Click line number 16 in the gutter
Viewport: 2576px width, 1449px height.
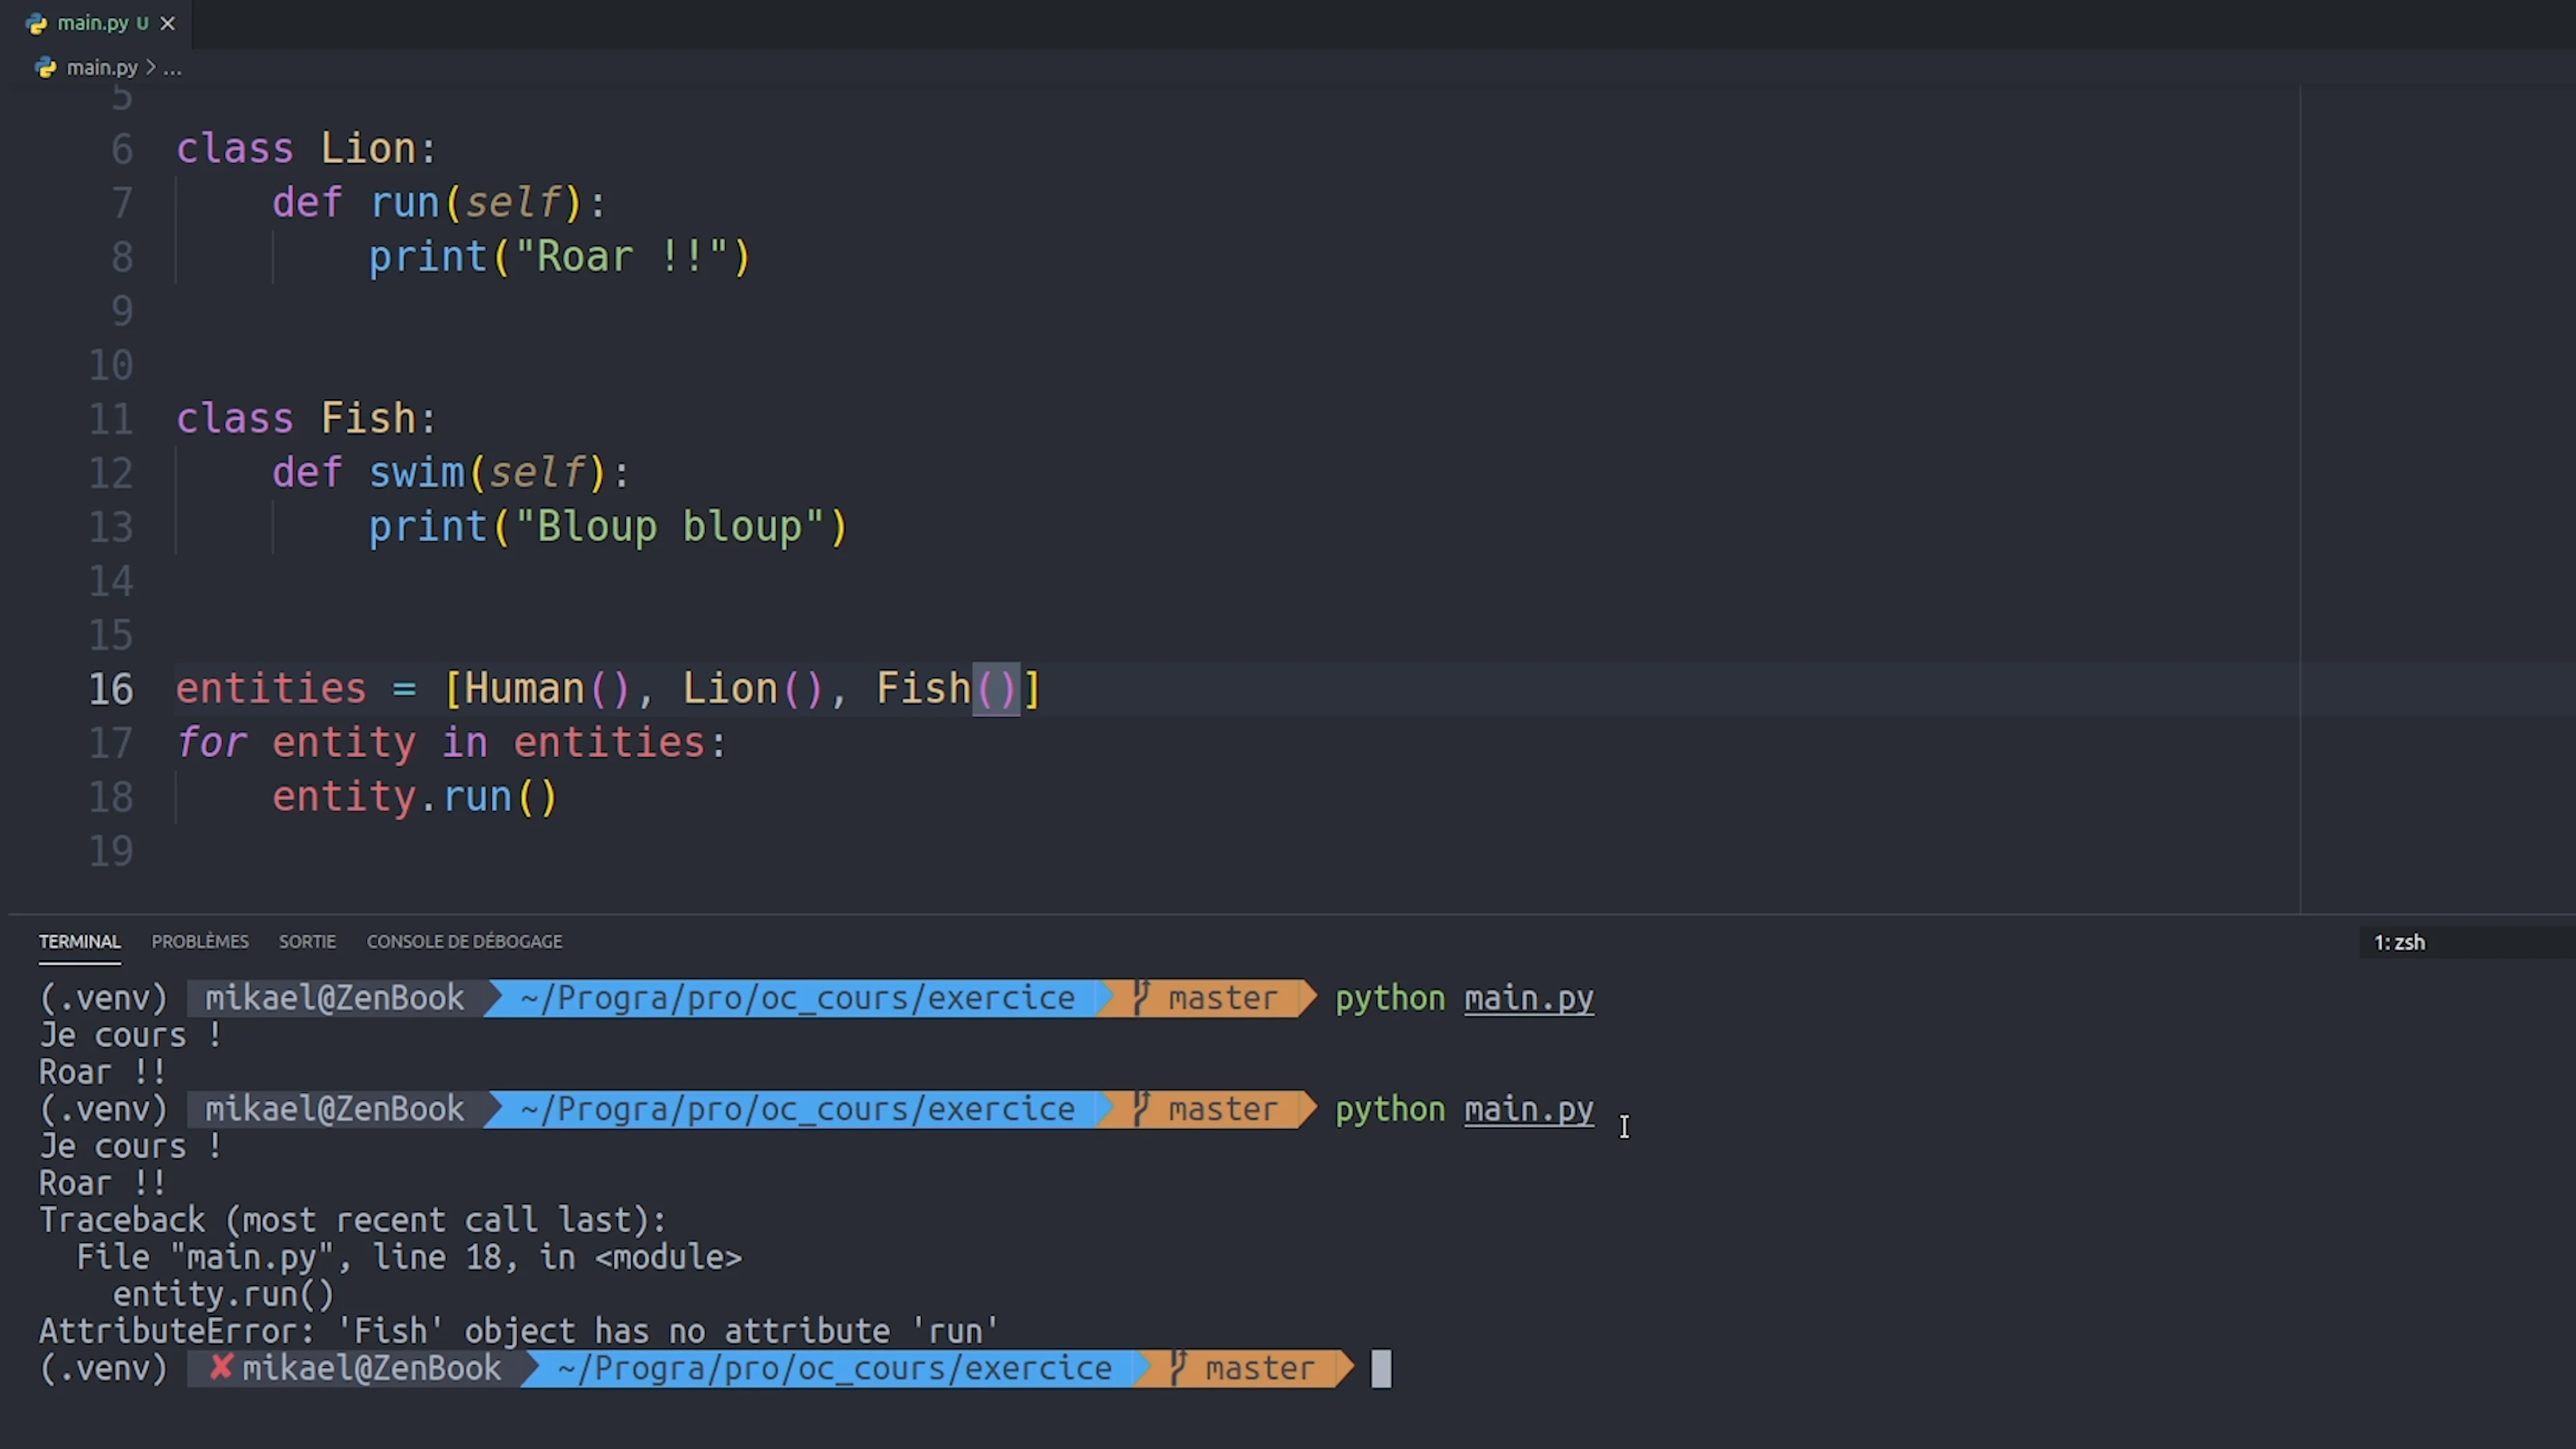tap(110, 689)
